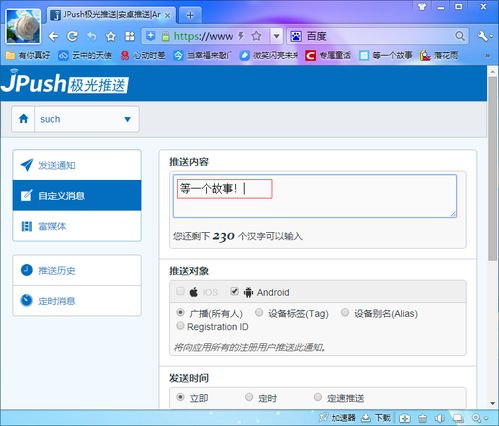Image resolution: width=499 pixels, height=426 pixels.
Task: Open the 云中的天使 bookmark
Action: pyautogui.click(x=85, y=55)
